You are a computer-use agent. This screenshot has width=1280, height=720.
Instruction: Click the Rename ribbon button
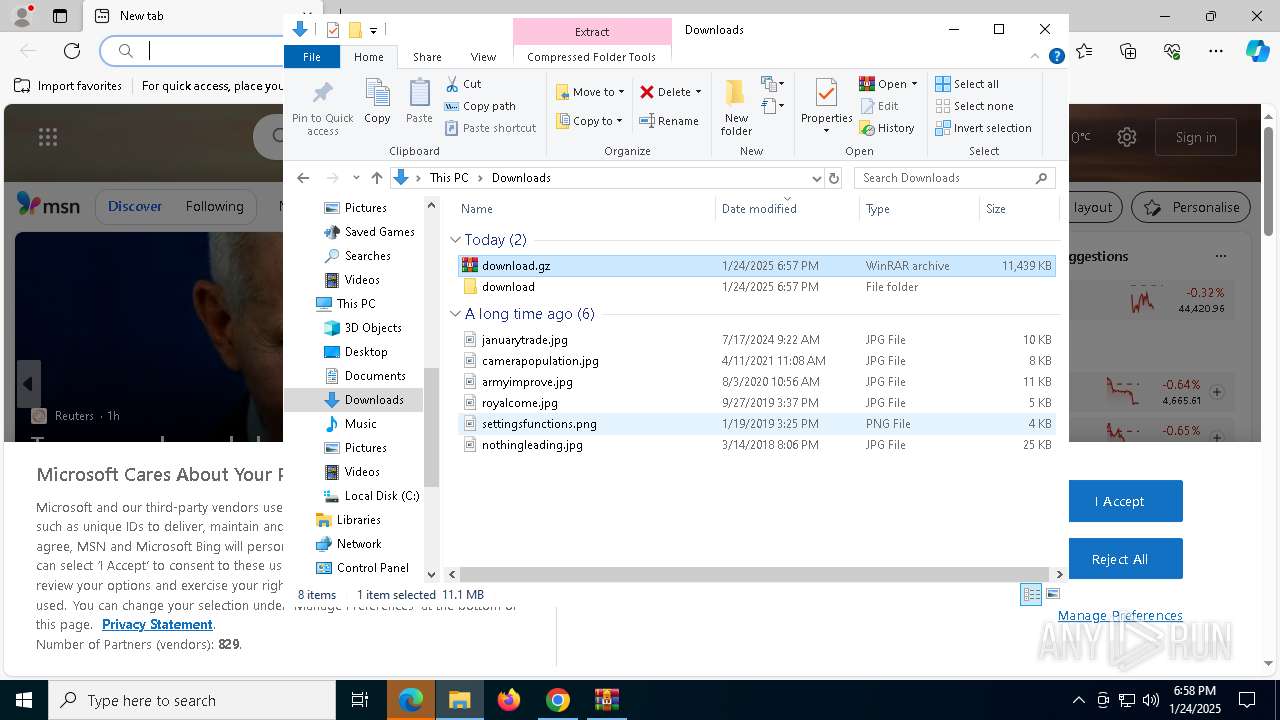coord(669,121)
